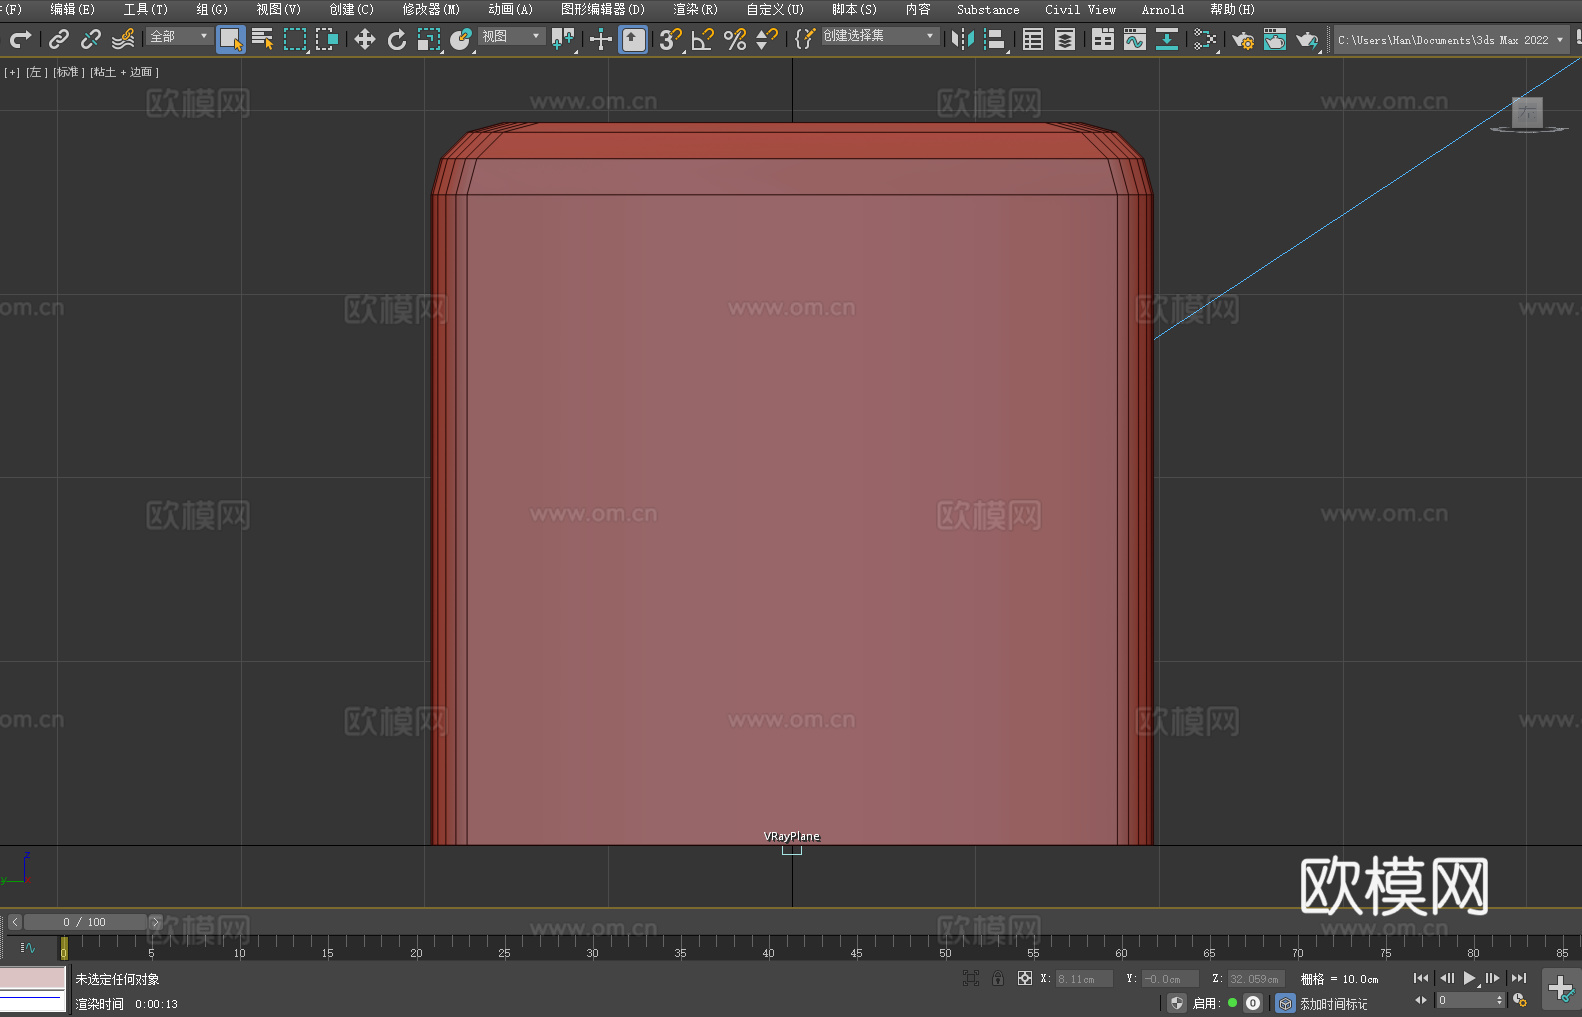The height and width of the screenshot is (1017, 1582).
Task: Open the Arnold menu
Action: pyautogui.click(x=1163, y=9)
